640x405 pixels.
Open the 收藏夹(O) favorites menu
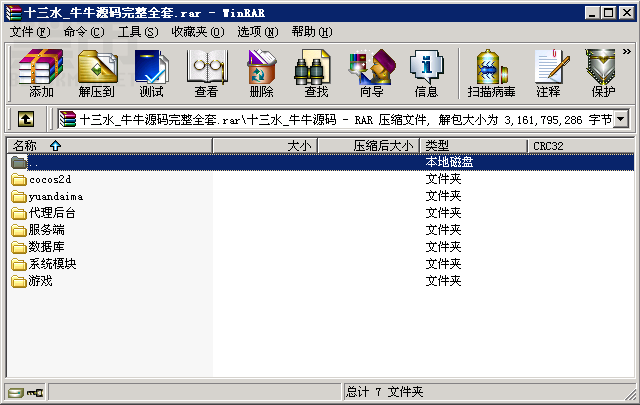[198, 32]
